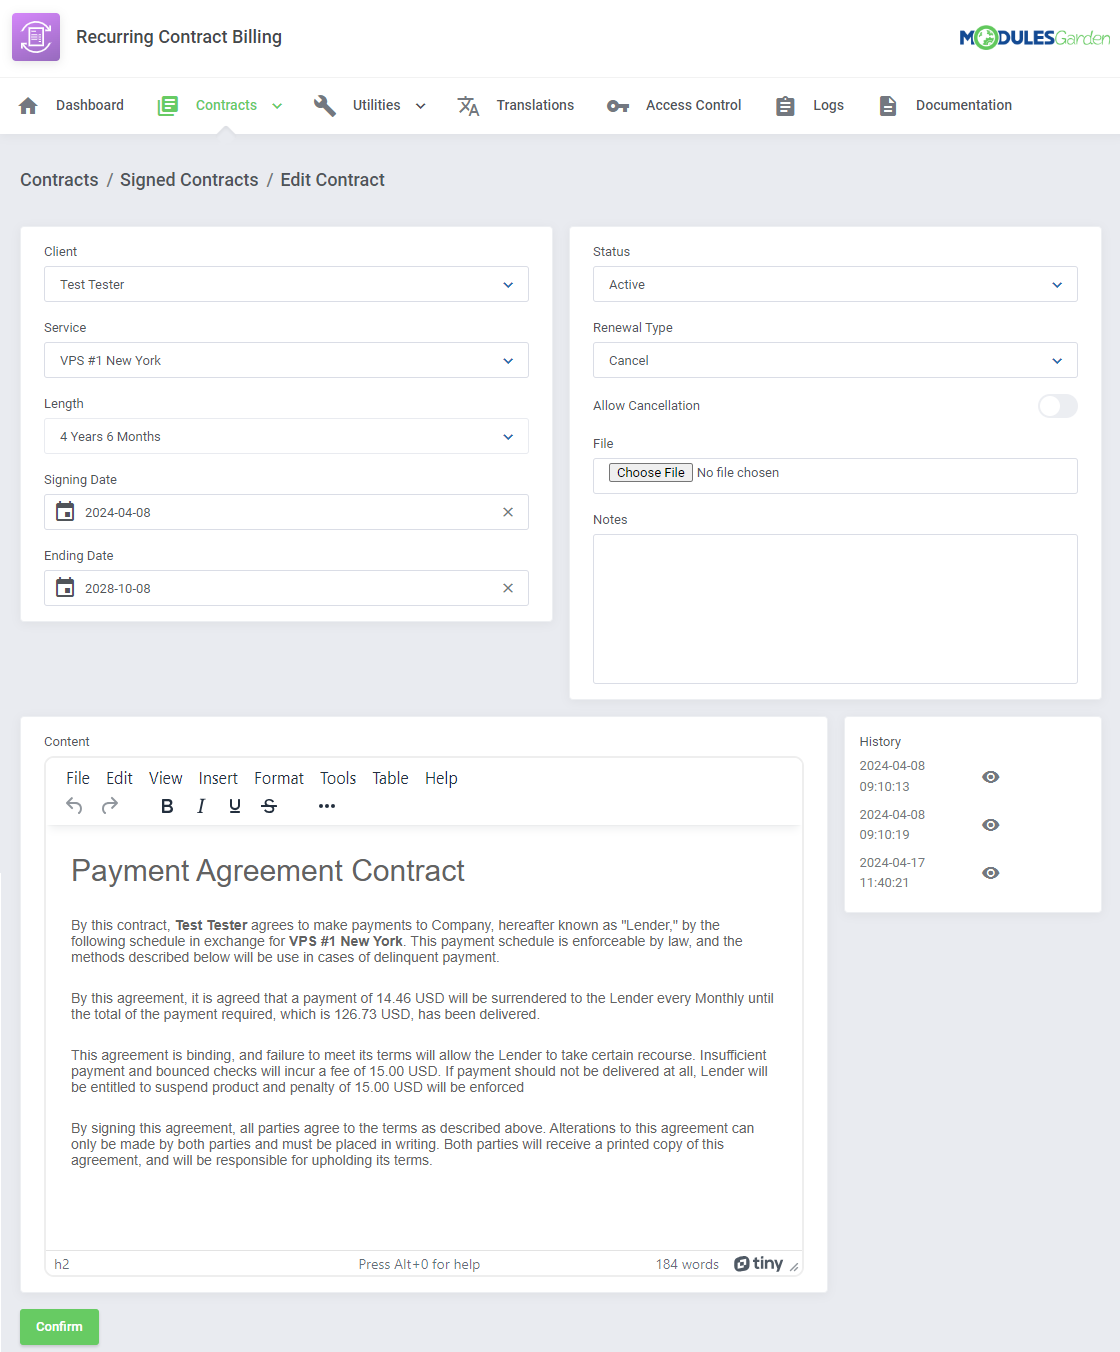Click the 184 words counter
The height and width of the screenshot is (1352, 1120).
[687, 1264]
